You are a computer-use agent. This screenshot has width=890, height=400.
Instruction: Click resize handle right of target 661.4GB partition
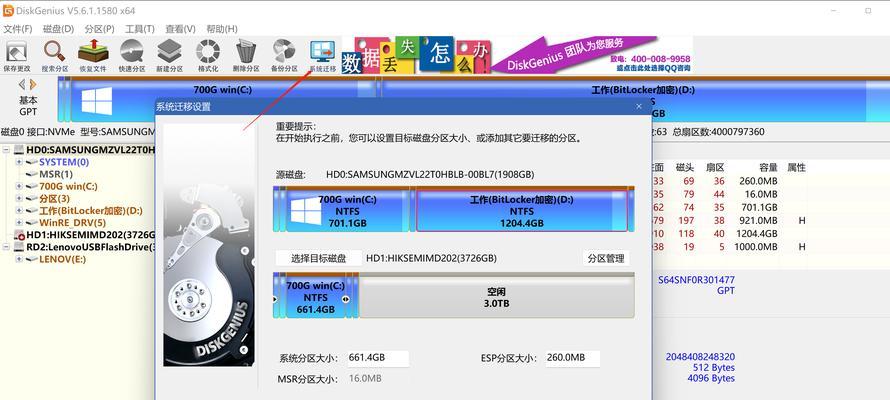coord(346,299)
